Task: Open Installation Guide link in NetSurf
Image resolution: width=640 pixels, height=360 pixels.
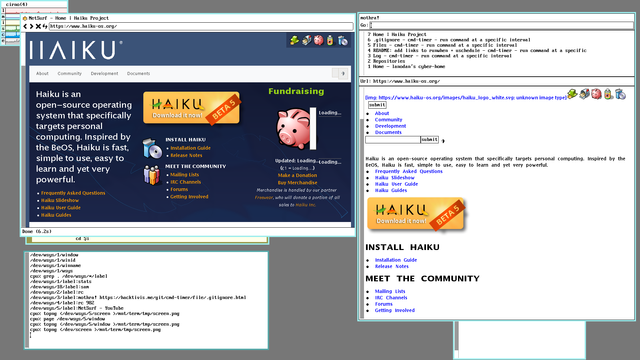Action: pos(191,148)
